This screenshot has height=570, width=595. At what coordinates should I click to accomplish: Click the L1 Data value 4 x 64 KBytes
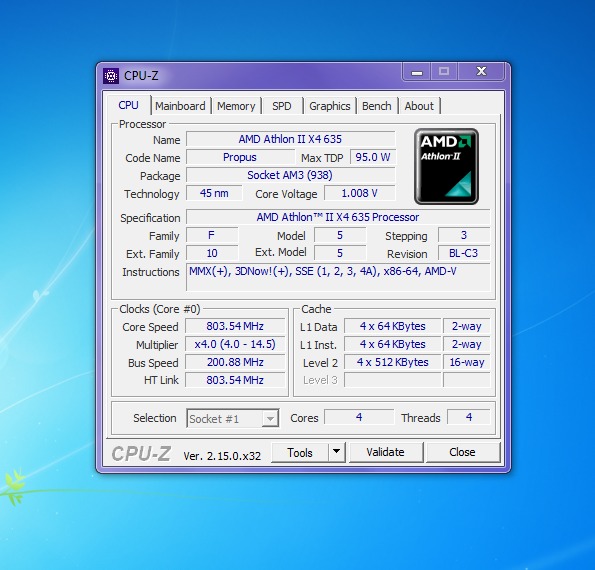[x=393, y=326]
